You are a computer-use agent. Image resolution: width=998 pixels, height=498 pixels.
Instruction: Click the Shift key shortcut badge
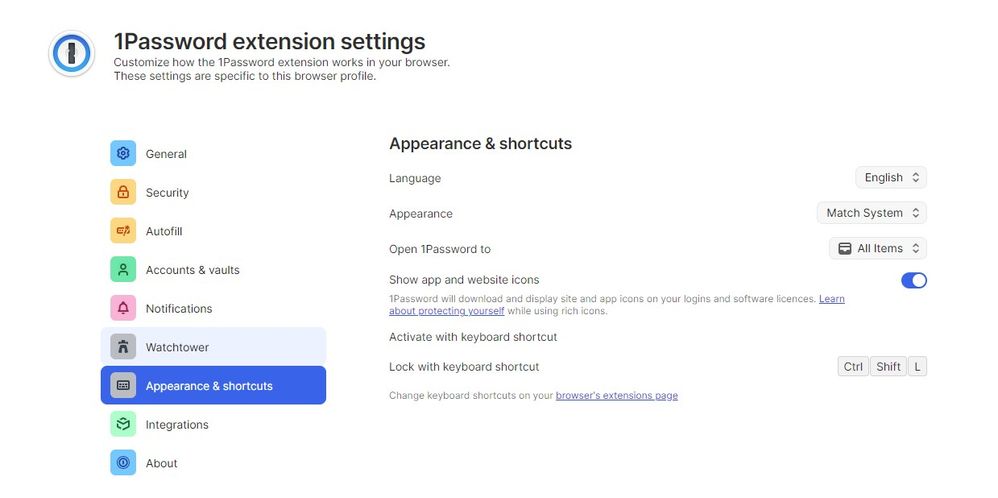point(888,367)
